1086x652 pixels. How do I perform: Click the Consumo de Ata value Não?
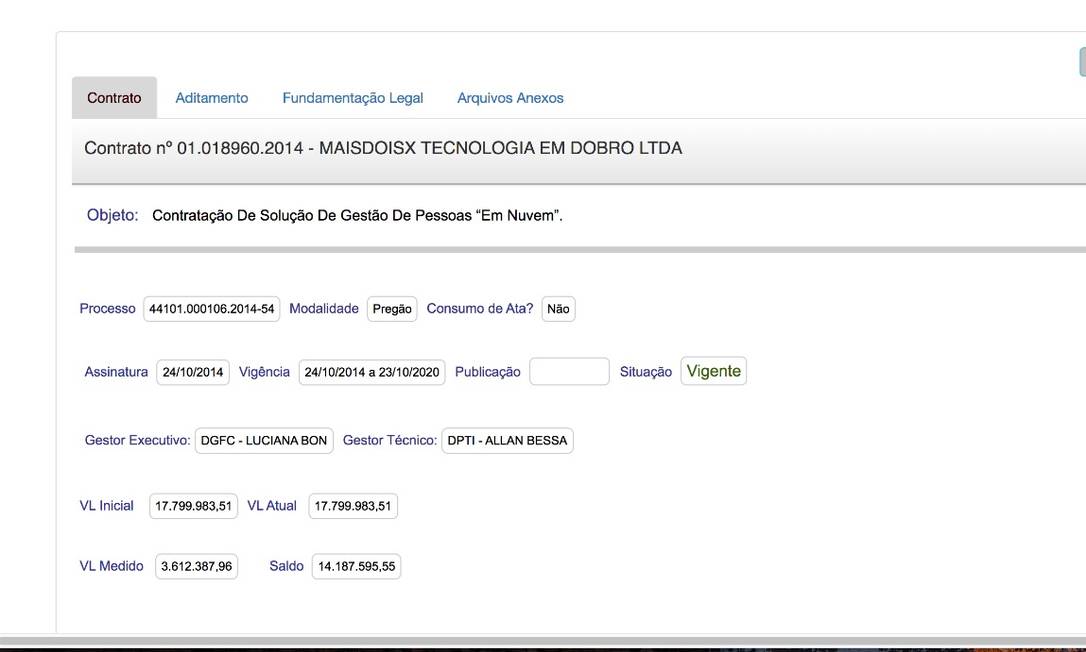point(558,309)
